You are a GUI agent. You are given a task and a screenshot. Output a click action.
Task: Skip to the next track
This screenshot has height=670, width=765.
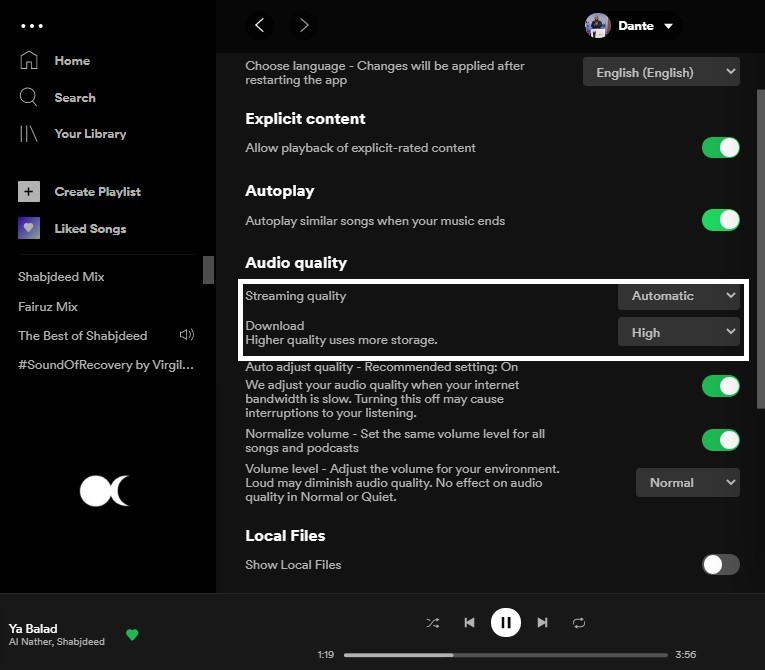coord(542,623)
